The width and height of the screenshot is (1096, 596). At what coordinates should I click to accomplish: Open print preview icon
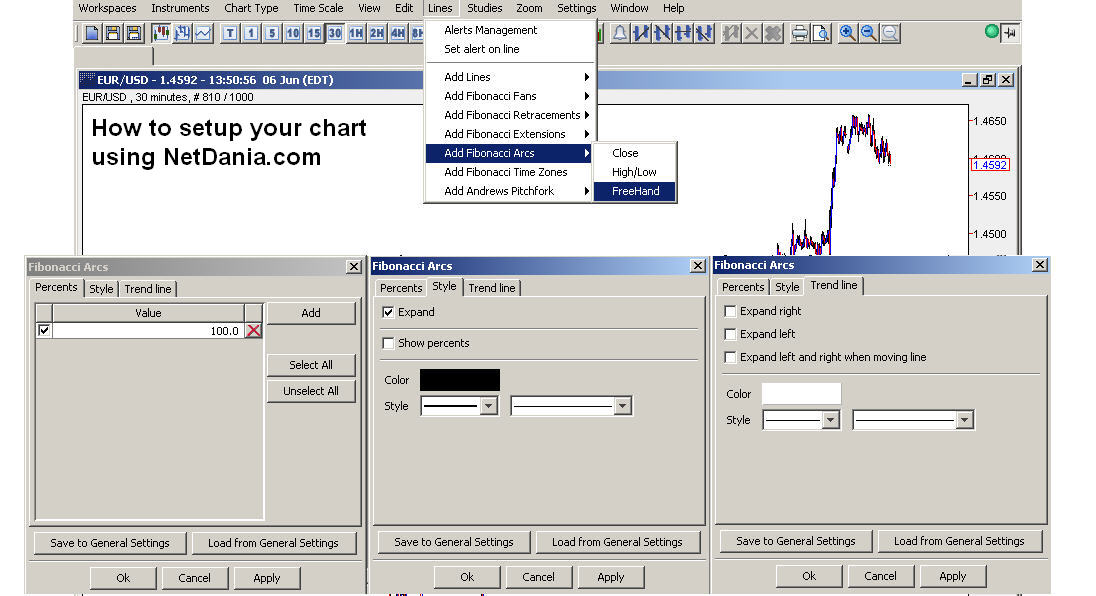pyautogui.click(x=821, y=33)
